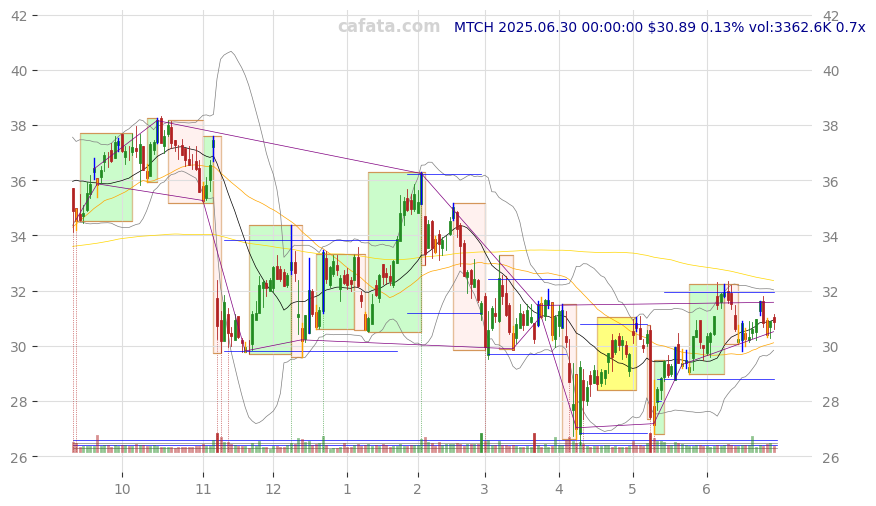
Task: Click the MTCH 2025.06.30 chart title text
Action: [659, 27]
